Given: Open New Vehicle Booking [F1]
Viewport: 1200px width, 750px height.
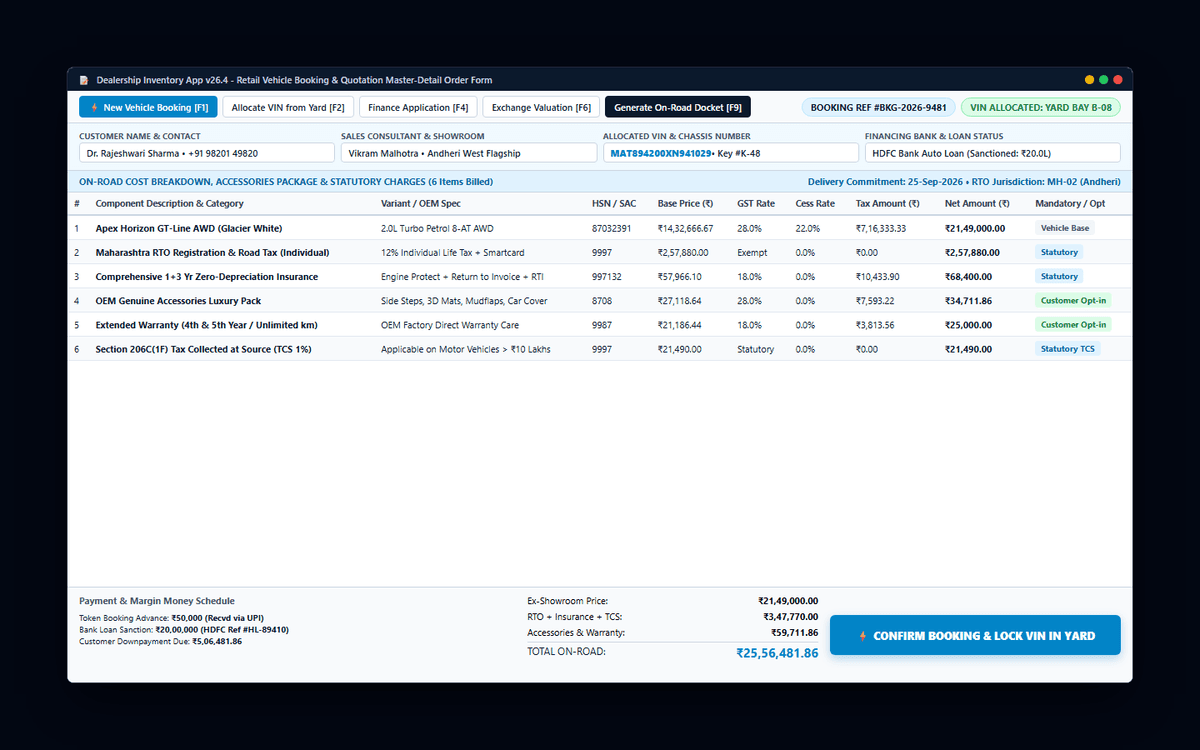Looking at the screenshot, I should point(148,107).
